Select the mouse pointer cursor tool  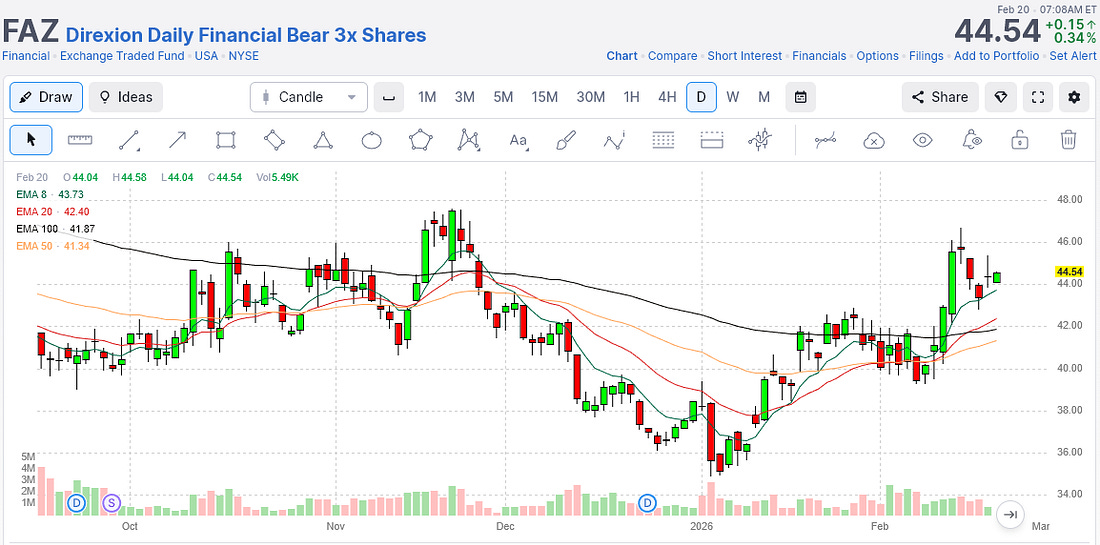30,140
